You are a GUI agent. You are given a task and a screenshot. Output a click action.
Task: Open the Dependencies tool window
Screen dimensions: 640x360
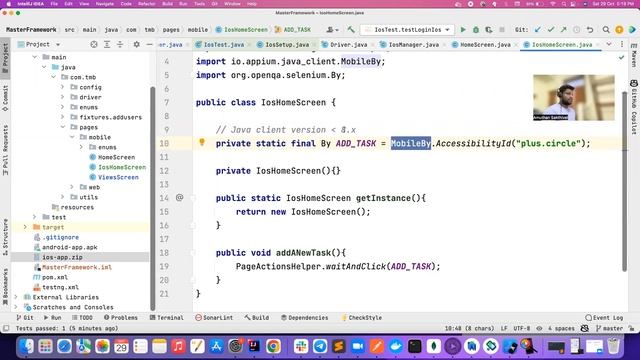[x=304, y=318]
